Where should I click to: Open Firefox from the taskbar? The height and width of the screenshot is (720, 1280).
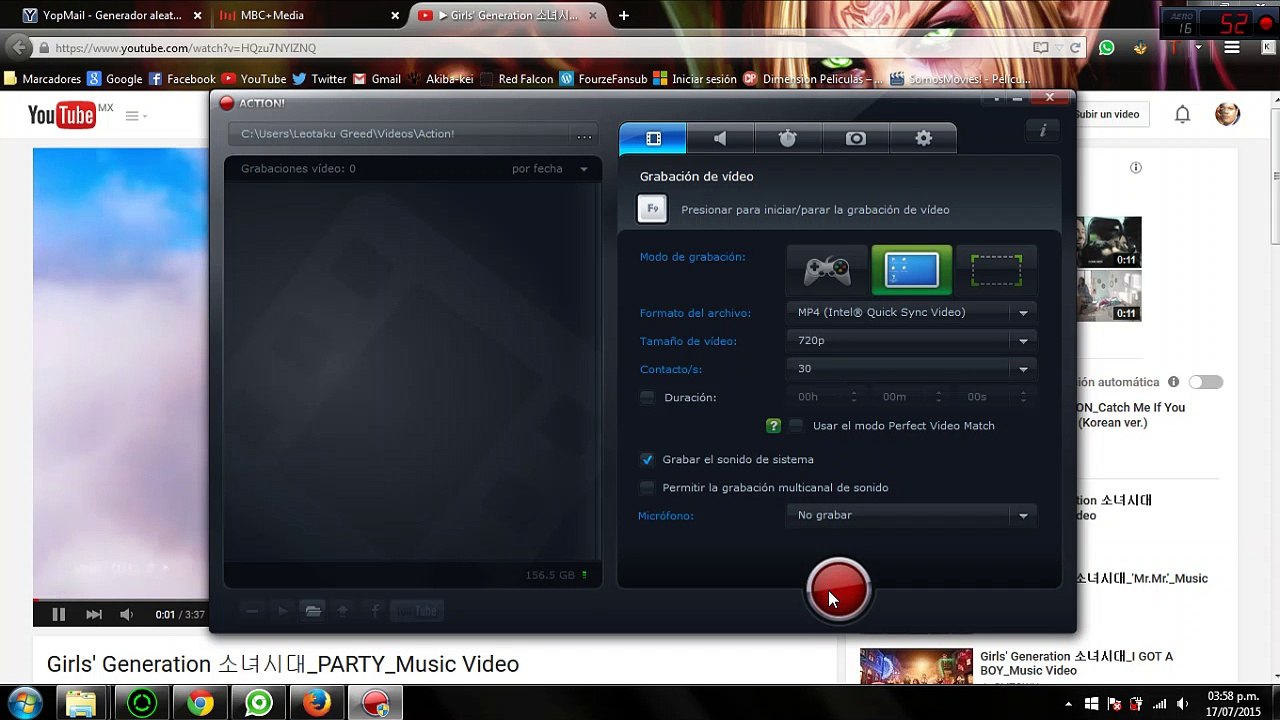317,704
